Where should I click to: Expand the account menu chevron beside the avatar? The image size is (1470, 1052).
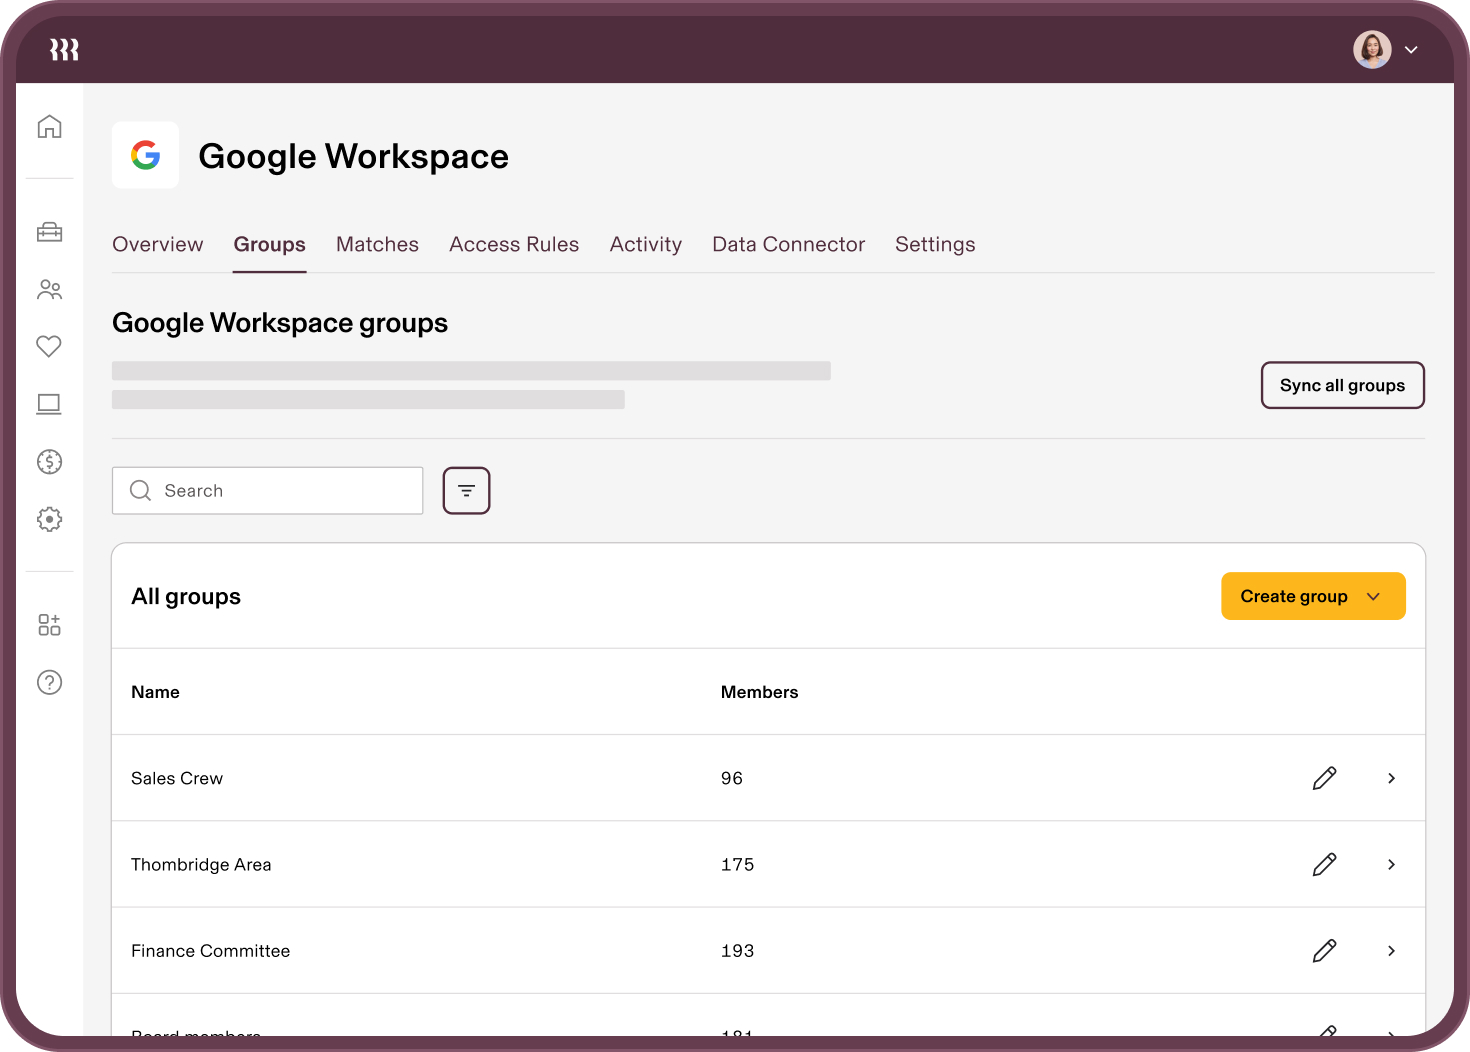[1411, 50]
